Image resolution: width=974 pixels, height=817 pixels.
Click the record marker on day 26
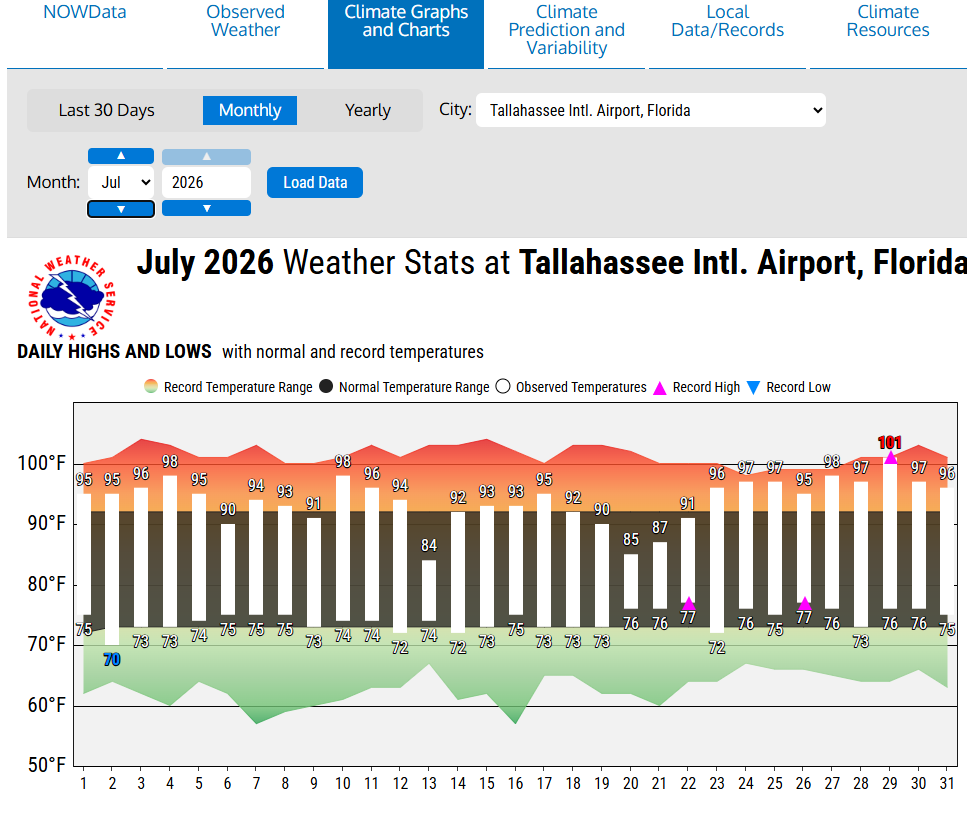click(804, 603)
